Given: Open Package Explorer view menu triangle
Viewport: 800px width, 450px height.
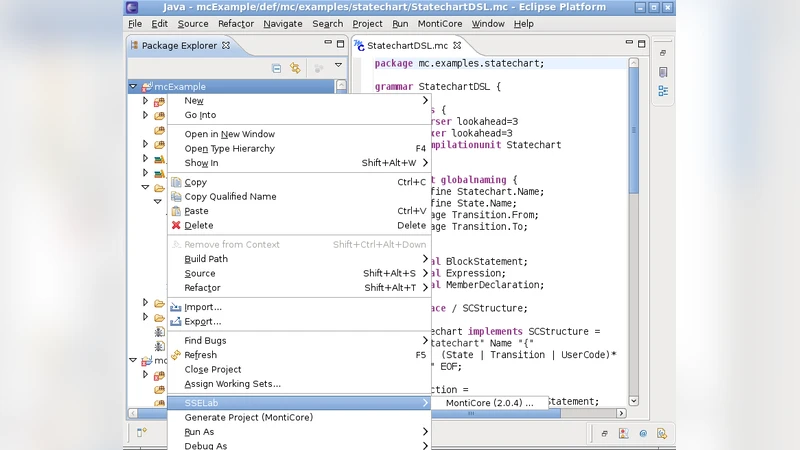Looking at the screenshot, I should (x=338, y=67).
